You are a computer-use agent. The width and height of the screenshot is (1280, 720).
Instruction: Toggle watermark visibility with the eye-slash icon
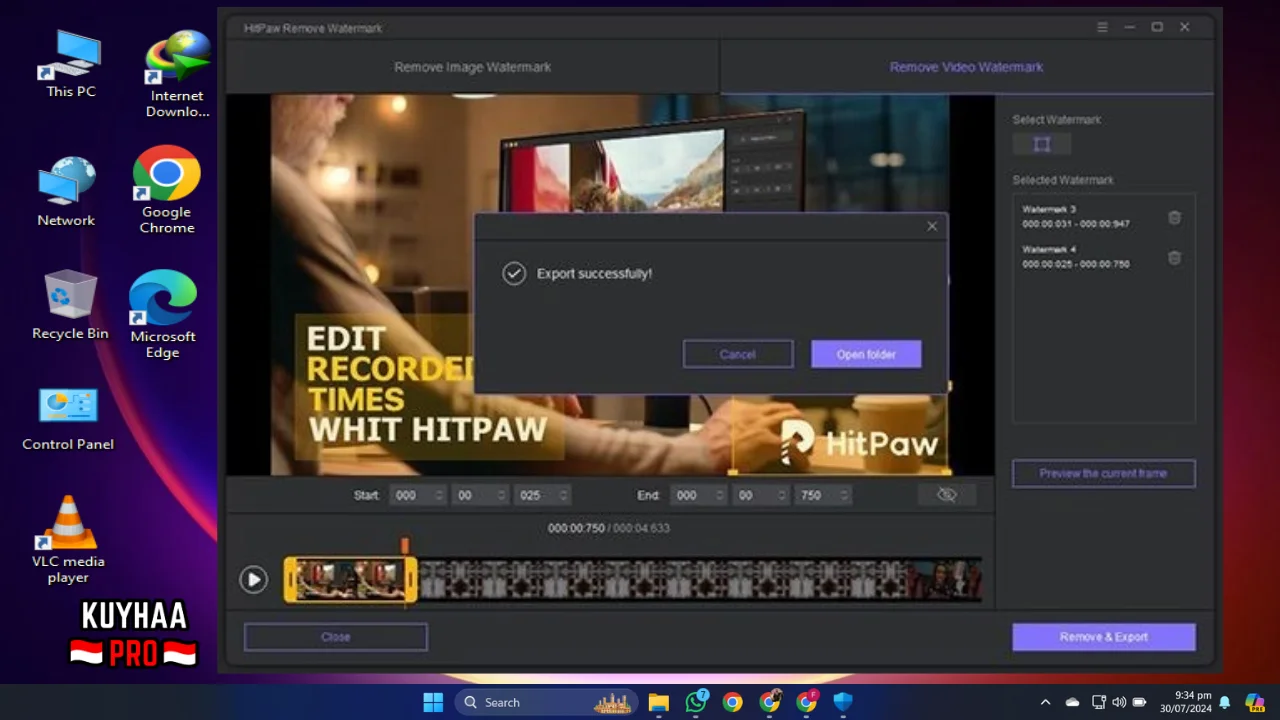point(946,495)
